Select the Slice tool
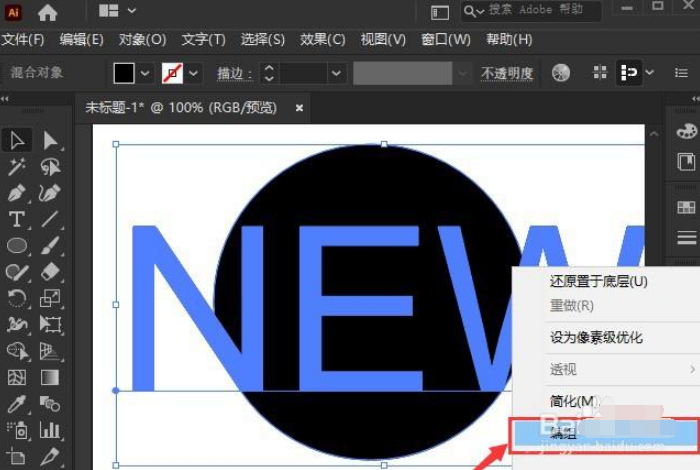Viewport: 700px width, 470px height. click(50, 457)
